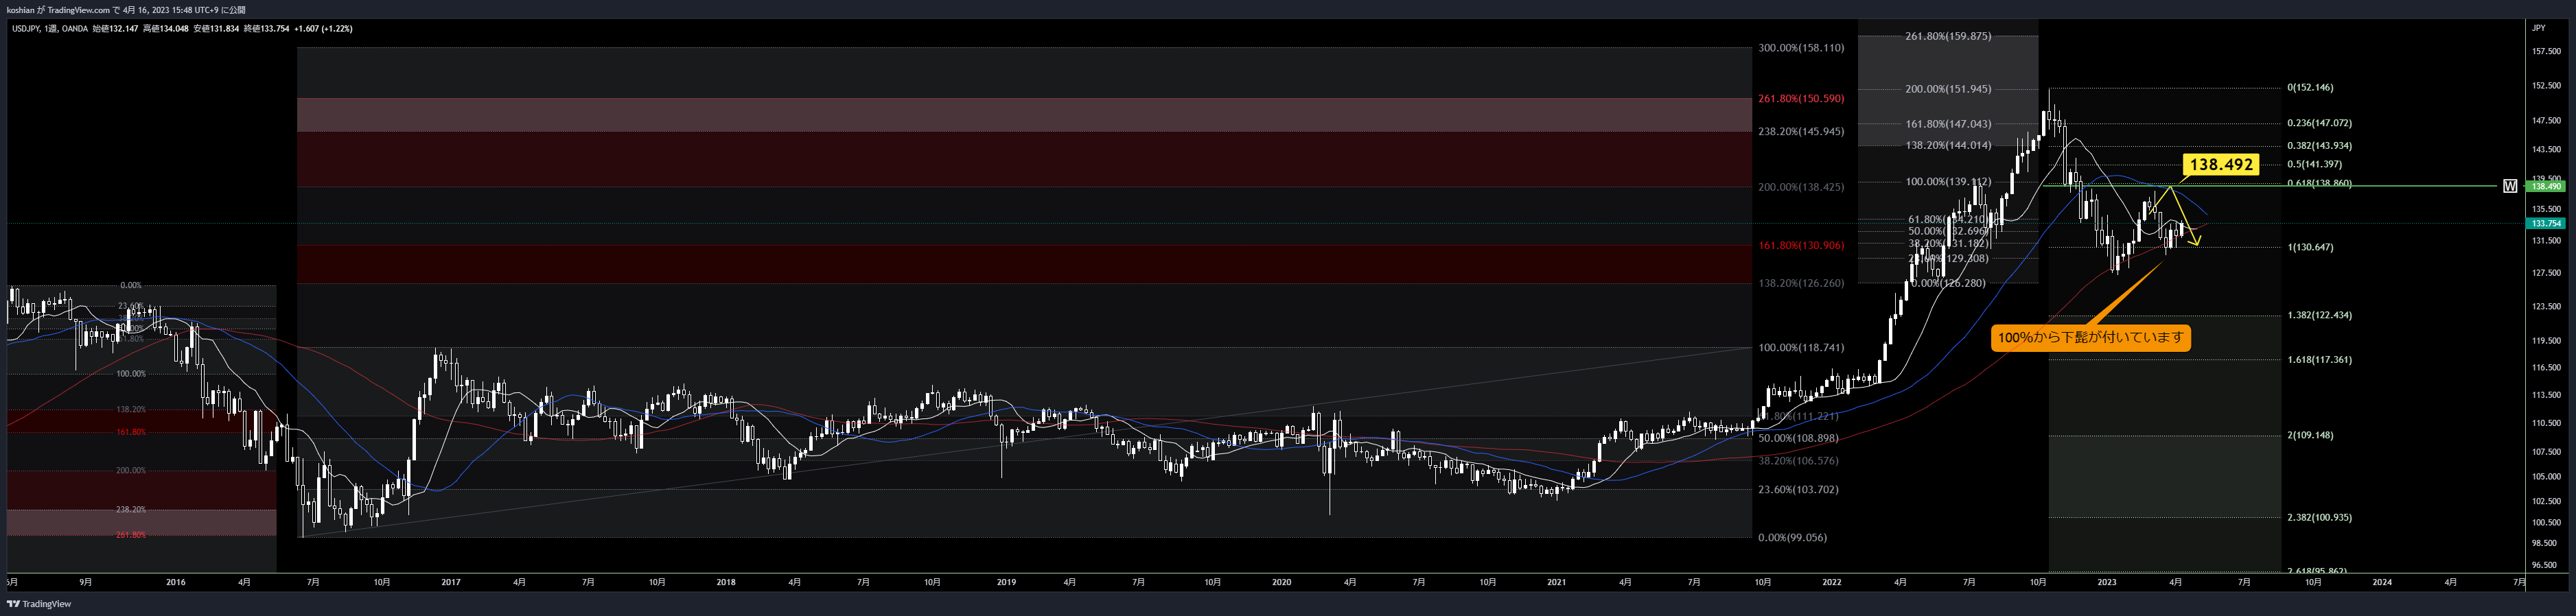Click the 2017 label on the time axis
This screenshot has width=2576, height=616.
coord(451,582)
